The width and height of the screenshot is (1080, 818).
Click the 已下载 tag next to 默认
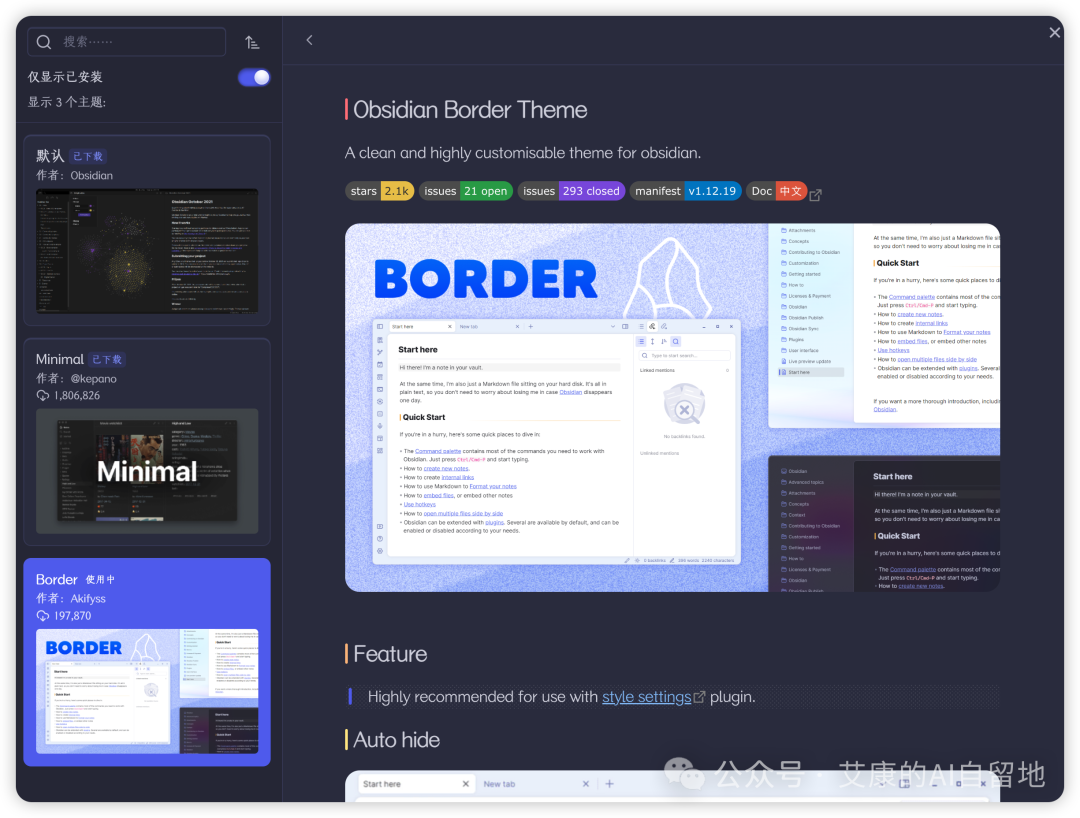pos(87,156)
